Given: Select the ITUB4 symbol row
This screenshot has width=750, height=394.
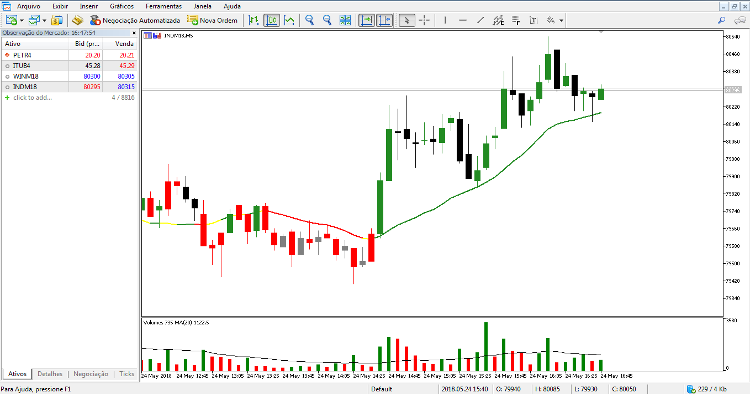Looking at the screenshot, I should coord(69,66).
